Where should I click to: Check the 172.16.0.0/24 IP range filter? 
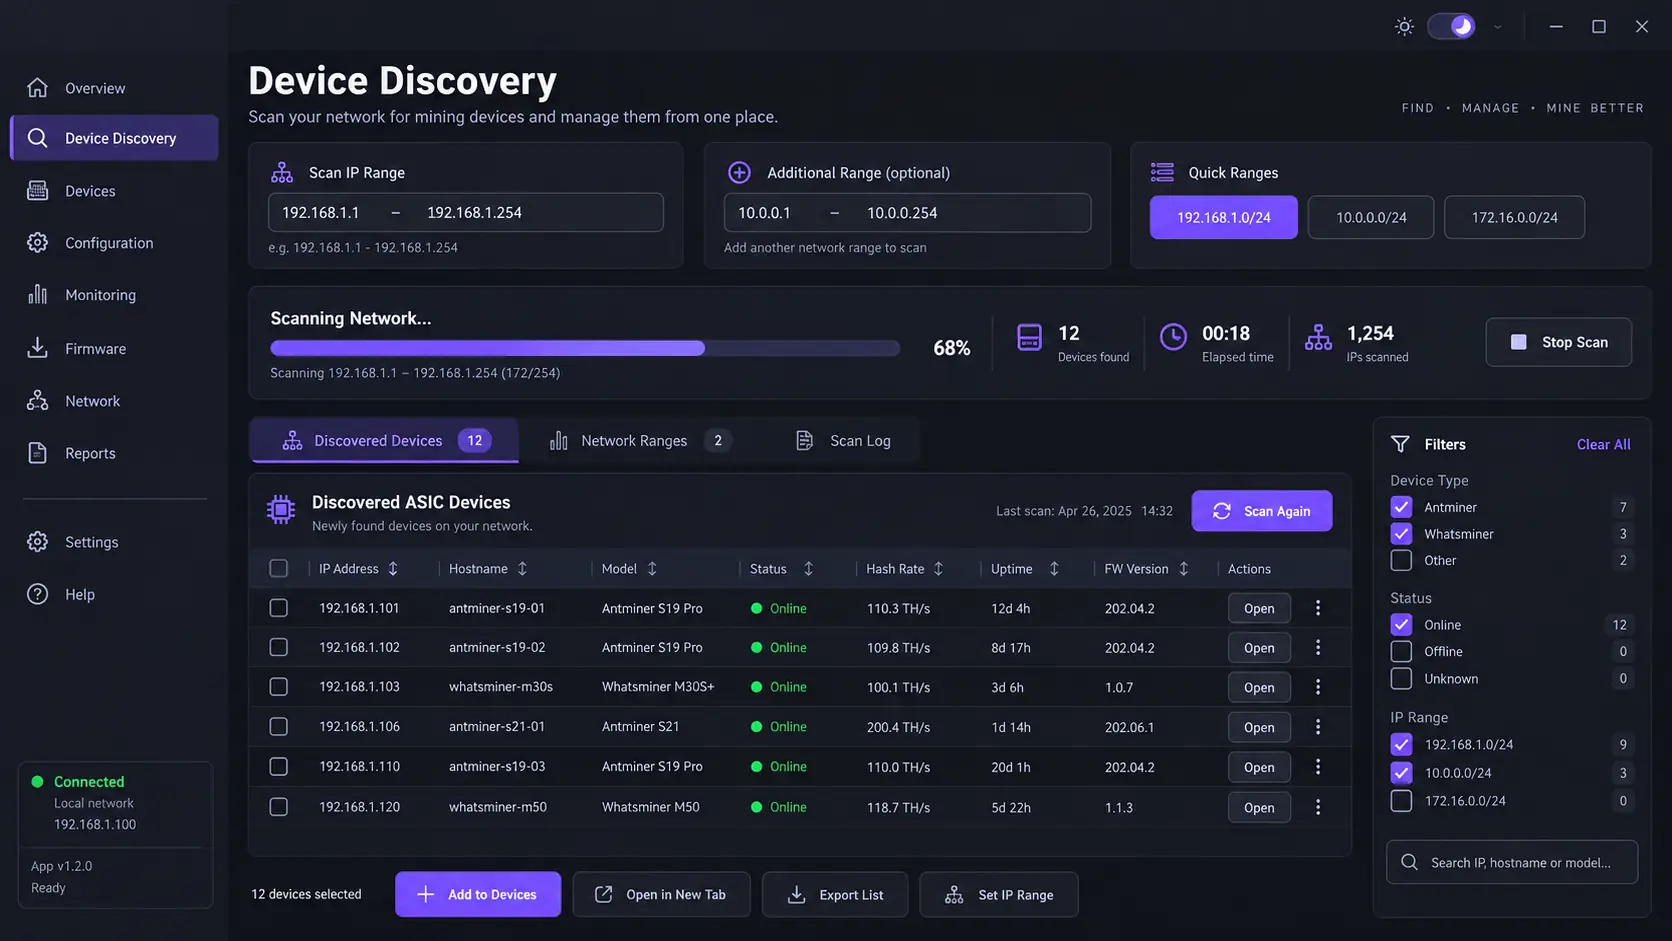[x=1401, y=801]
